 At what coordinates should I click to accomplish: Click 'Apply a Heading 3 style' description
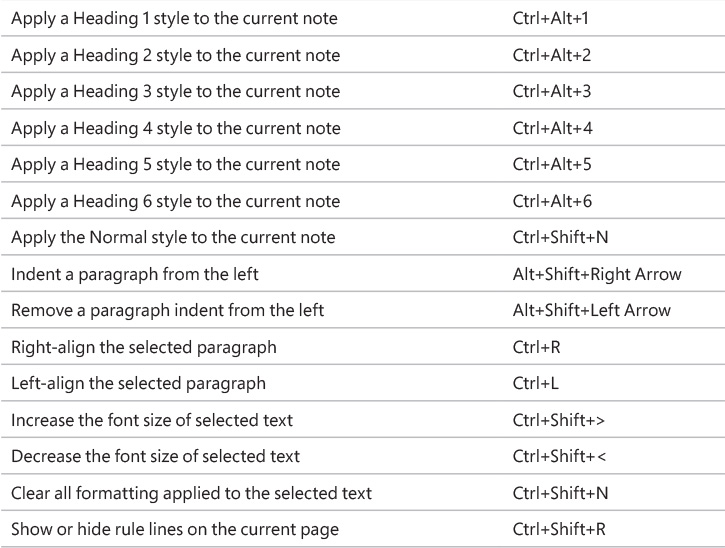(x=176, y=92)
